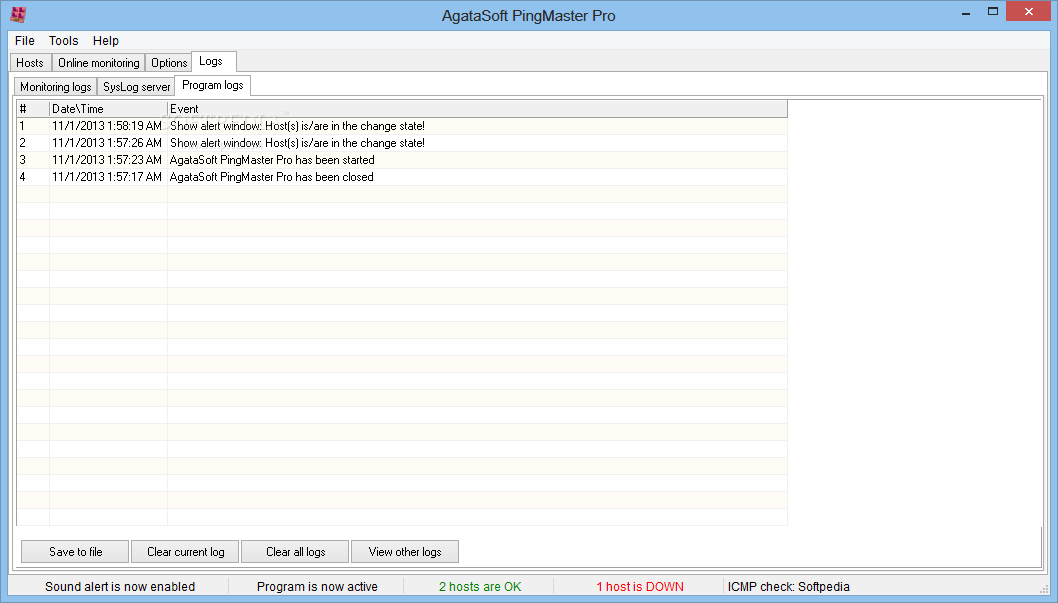Click the View other logs button

[405, 552]
